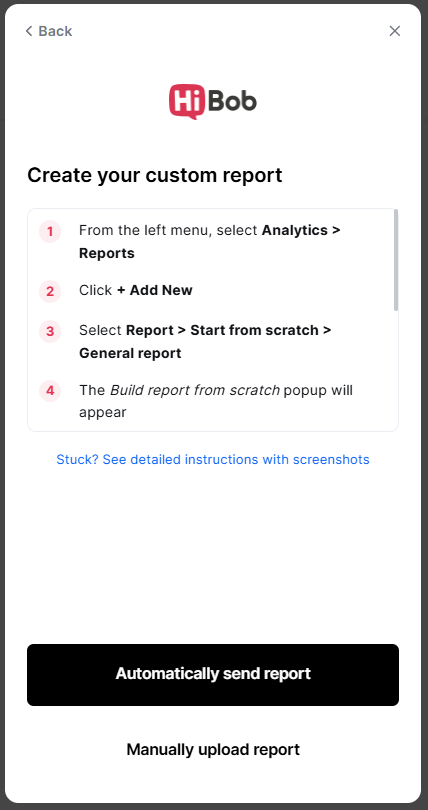
Task: Click the Create your custom report heading
Action: point(154,175)
